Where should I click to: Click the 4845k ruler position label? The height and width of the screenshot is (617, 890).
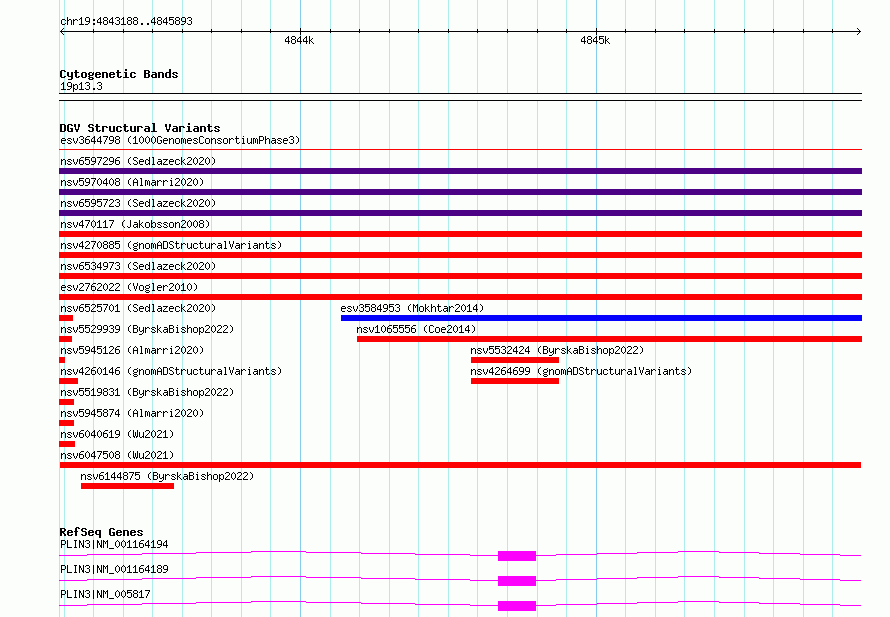[595, 40]
